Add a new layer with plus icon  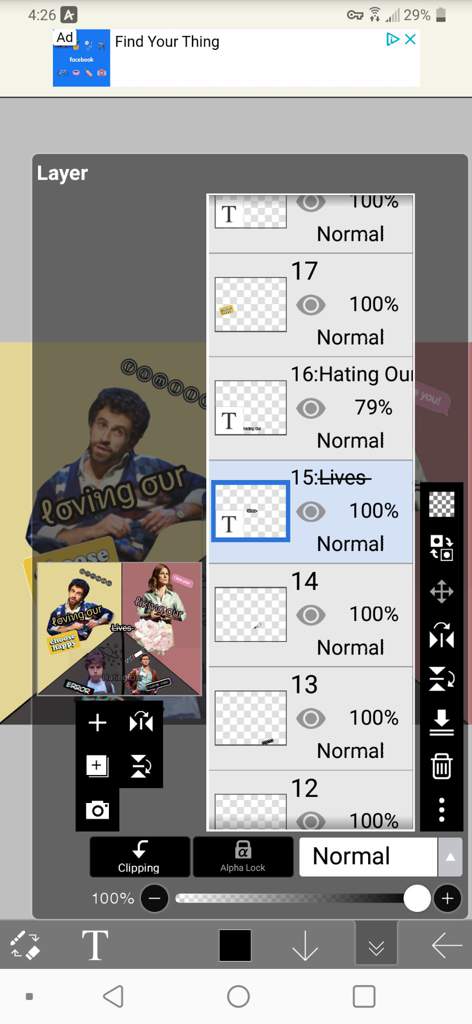(x=97, y=722)
